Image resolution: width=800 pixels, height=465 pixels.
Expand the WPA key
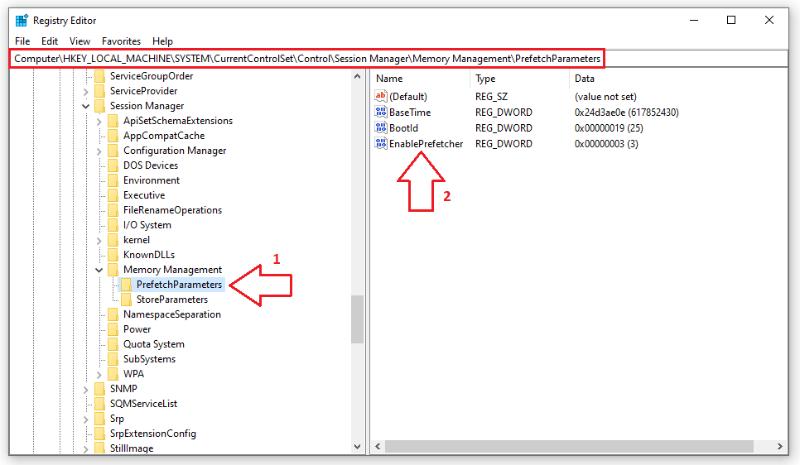click(x=99, y=375)
